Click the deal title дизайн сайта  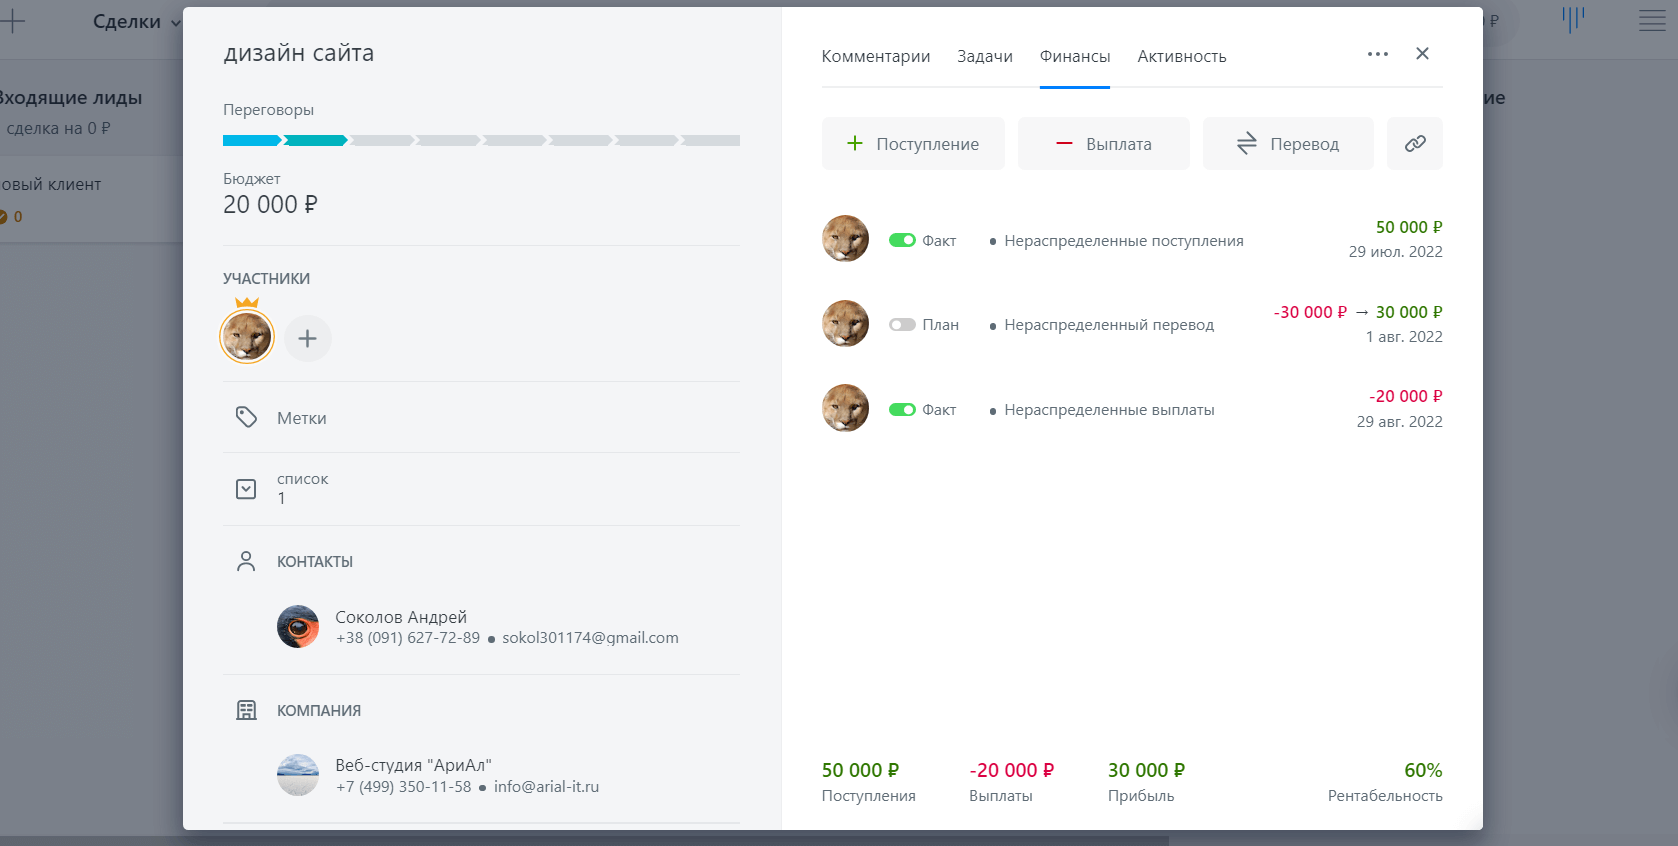(x=299, y=53)
